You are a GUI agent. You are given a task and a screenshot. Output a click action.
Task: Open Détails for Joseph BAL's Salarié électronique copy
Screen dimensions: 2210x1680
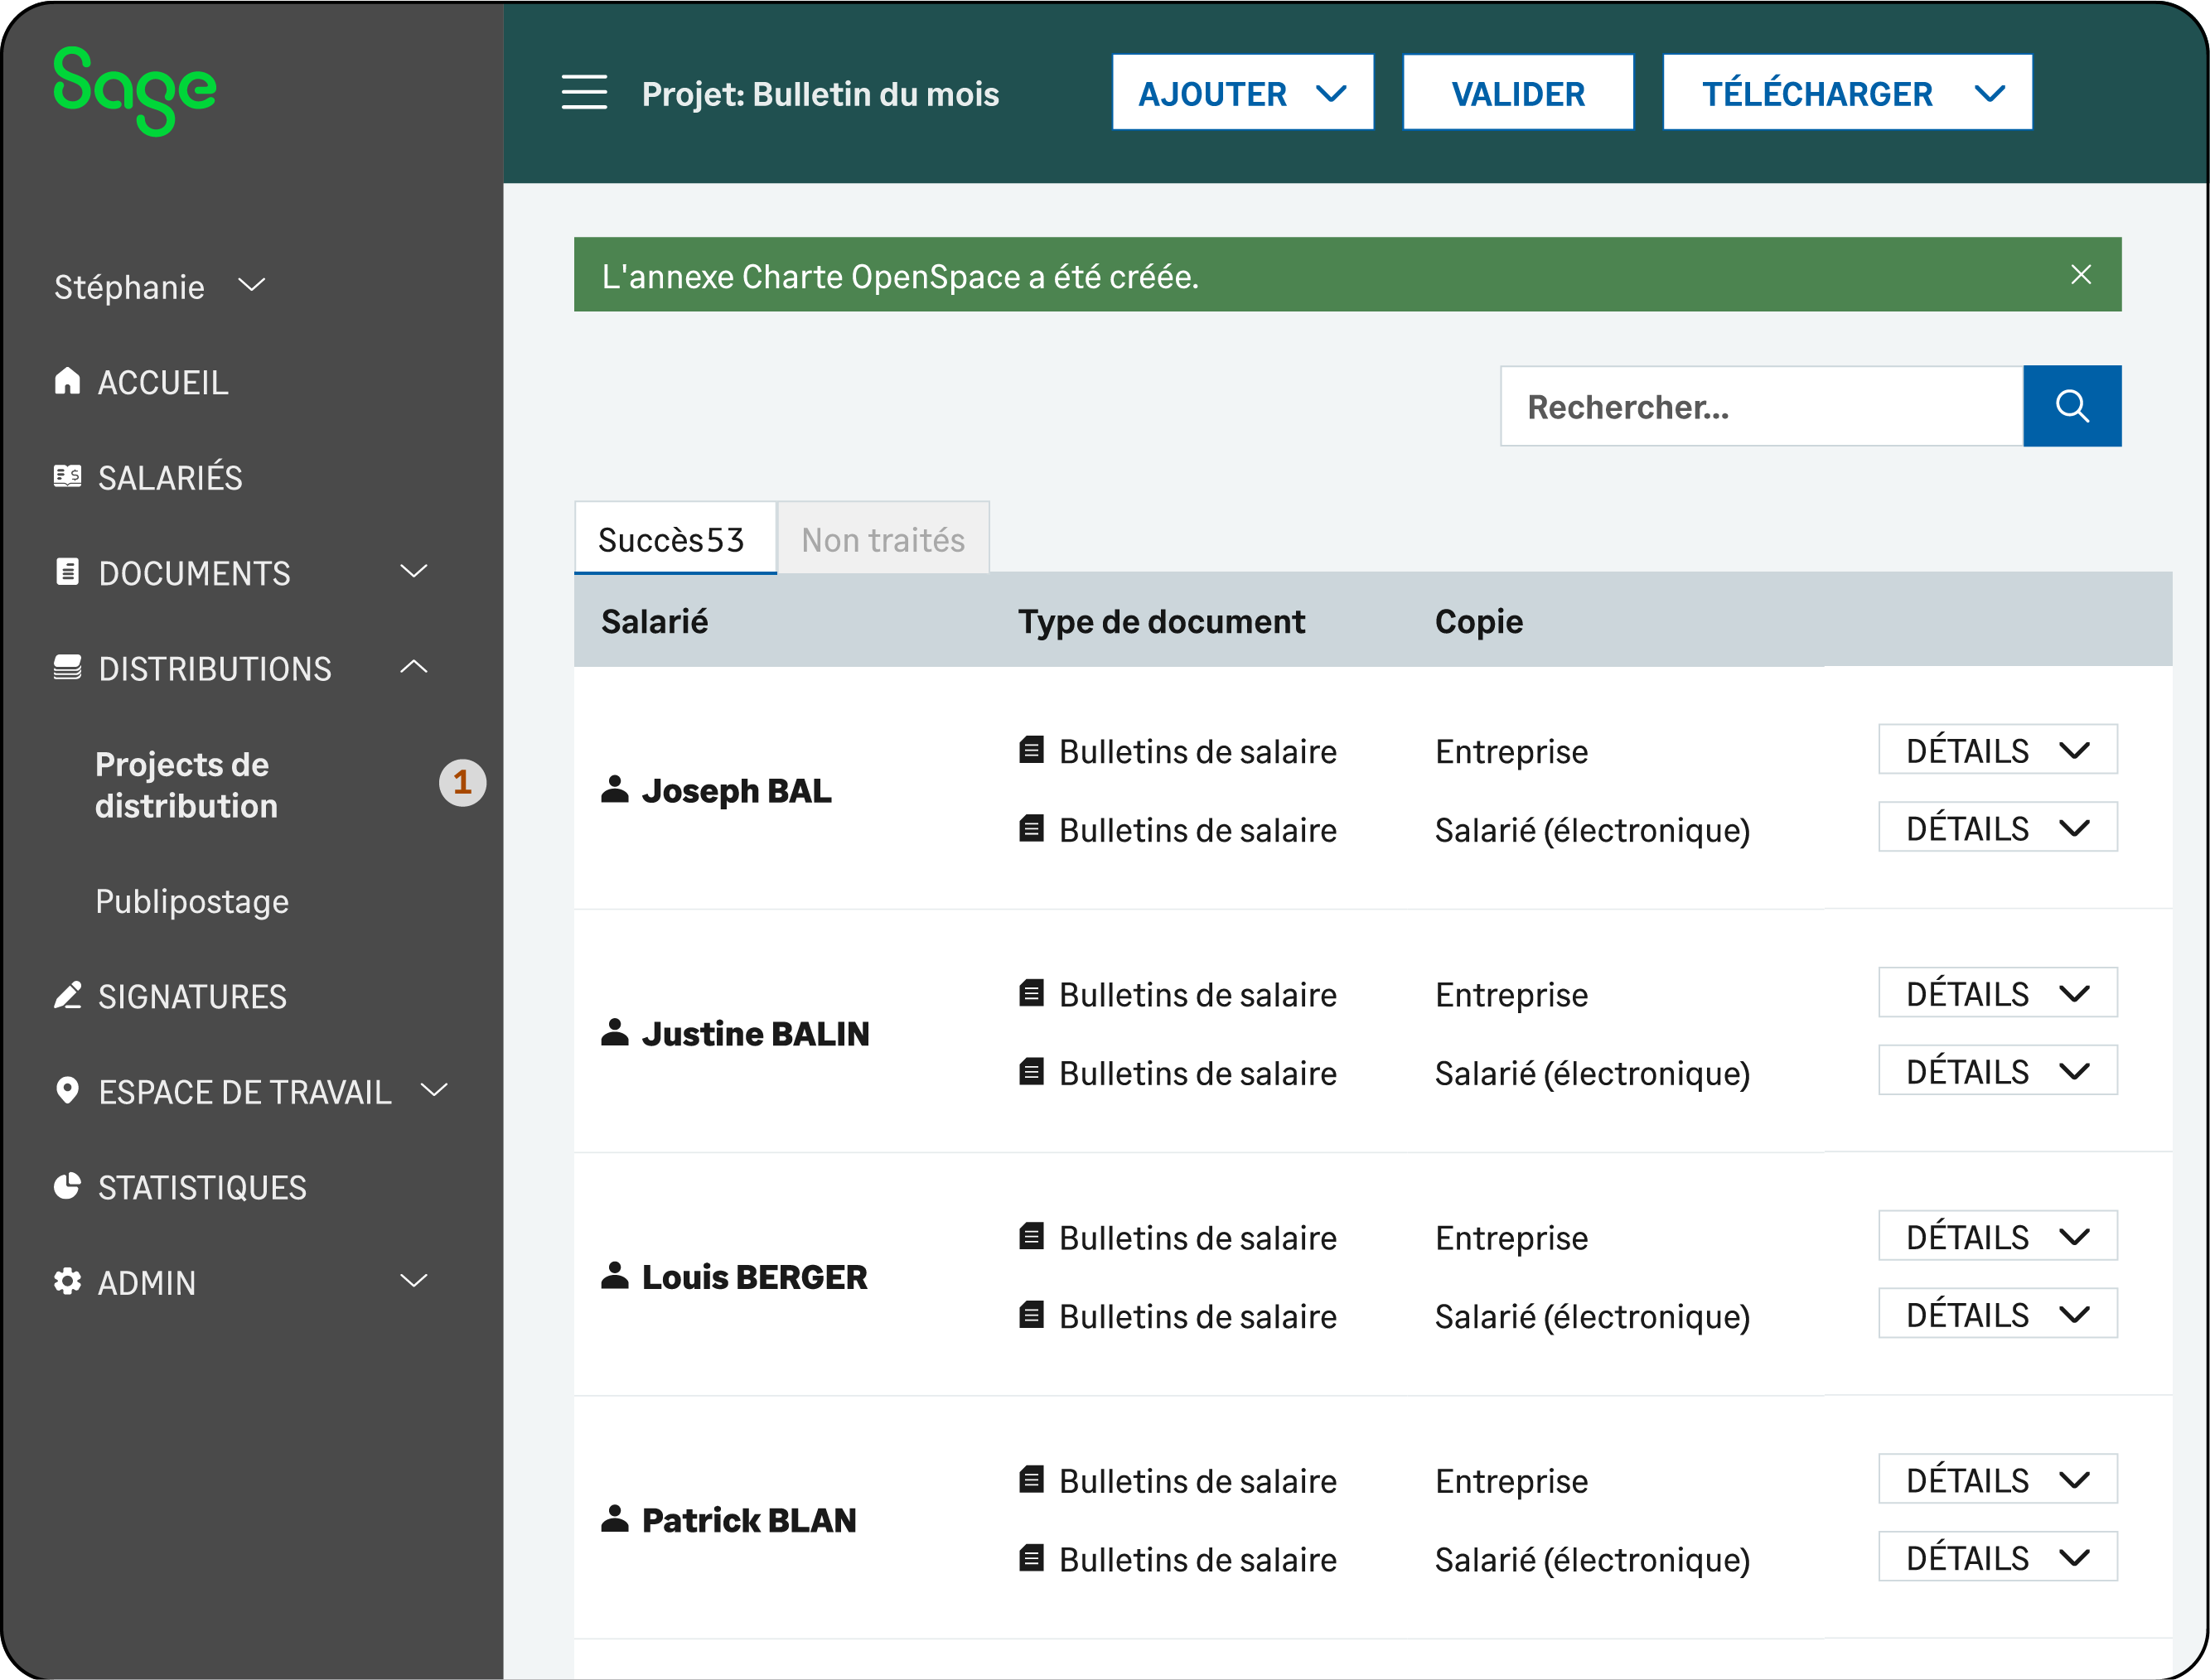coord(1997,827)
